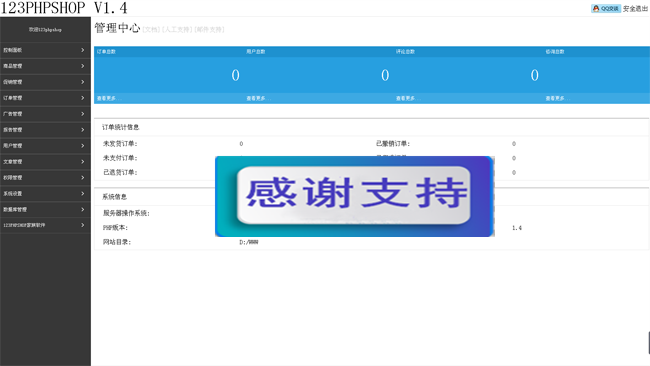Image resolution: width=650 pixels, height=366 pixels.
Task: Click the 已撤销订单 label
Action: (393, 144)
